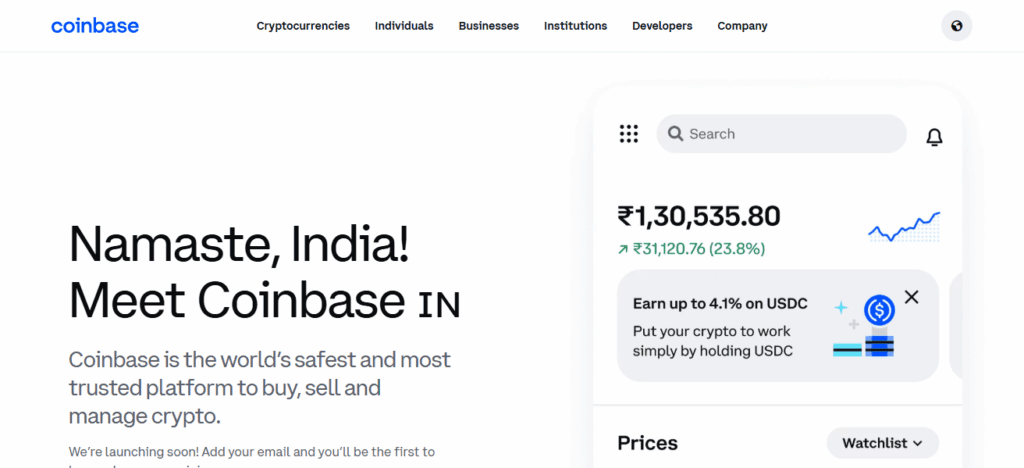
Task: Open the Cryptocurrencies menu
Action: [303, 26]
